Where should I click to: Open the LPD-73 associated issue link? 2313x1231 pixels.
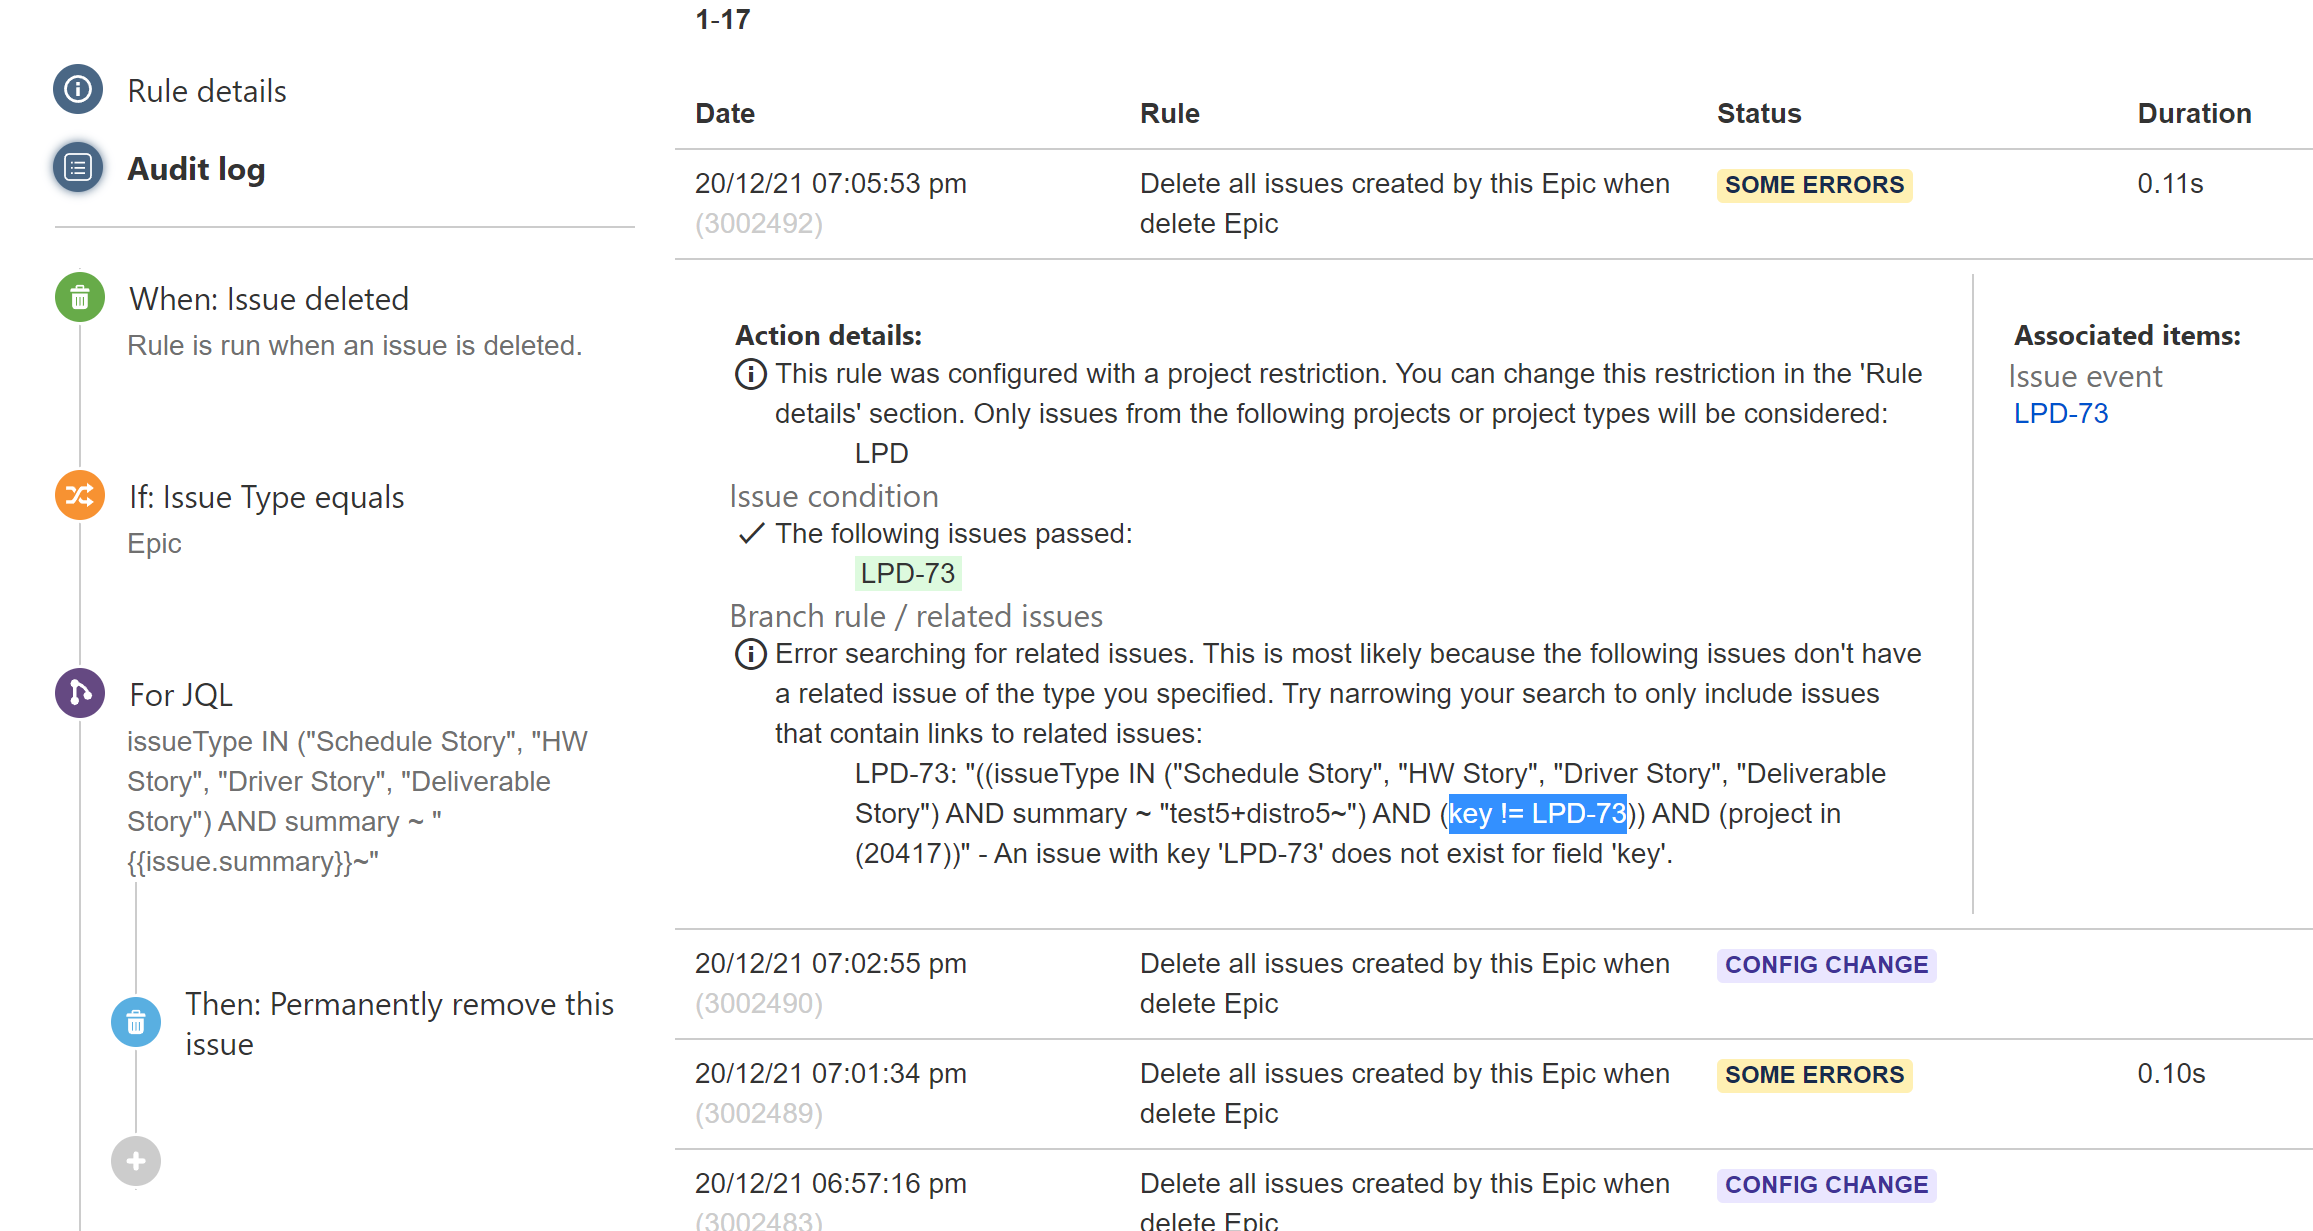2060,413
